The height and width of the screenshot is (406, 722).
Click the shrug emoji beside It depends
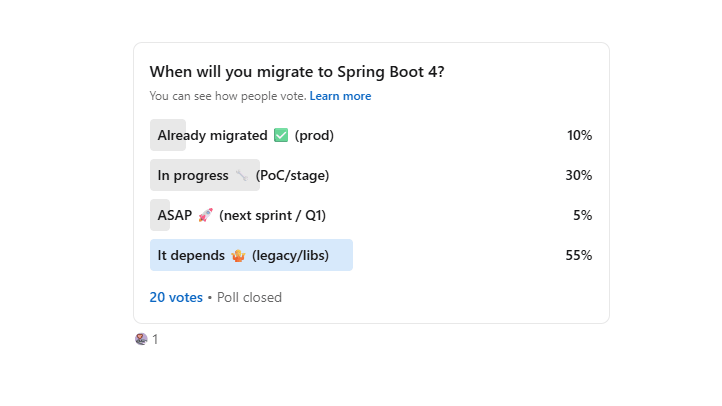click(238, 255)
